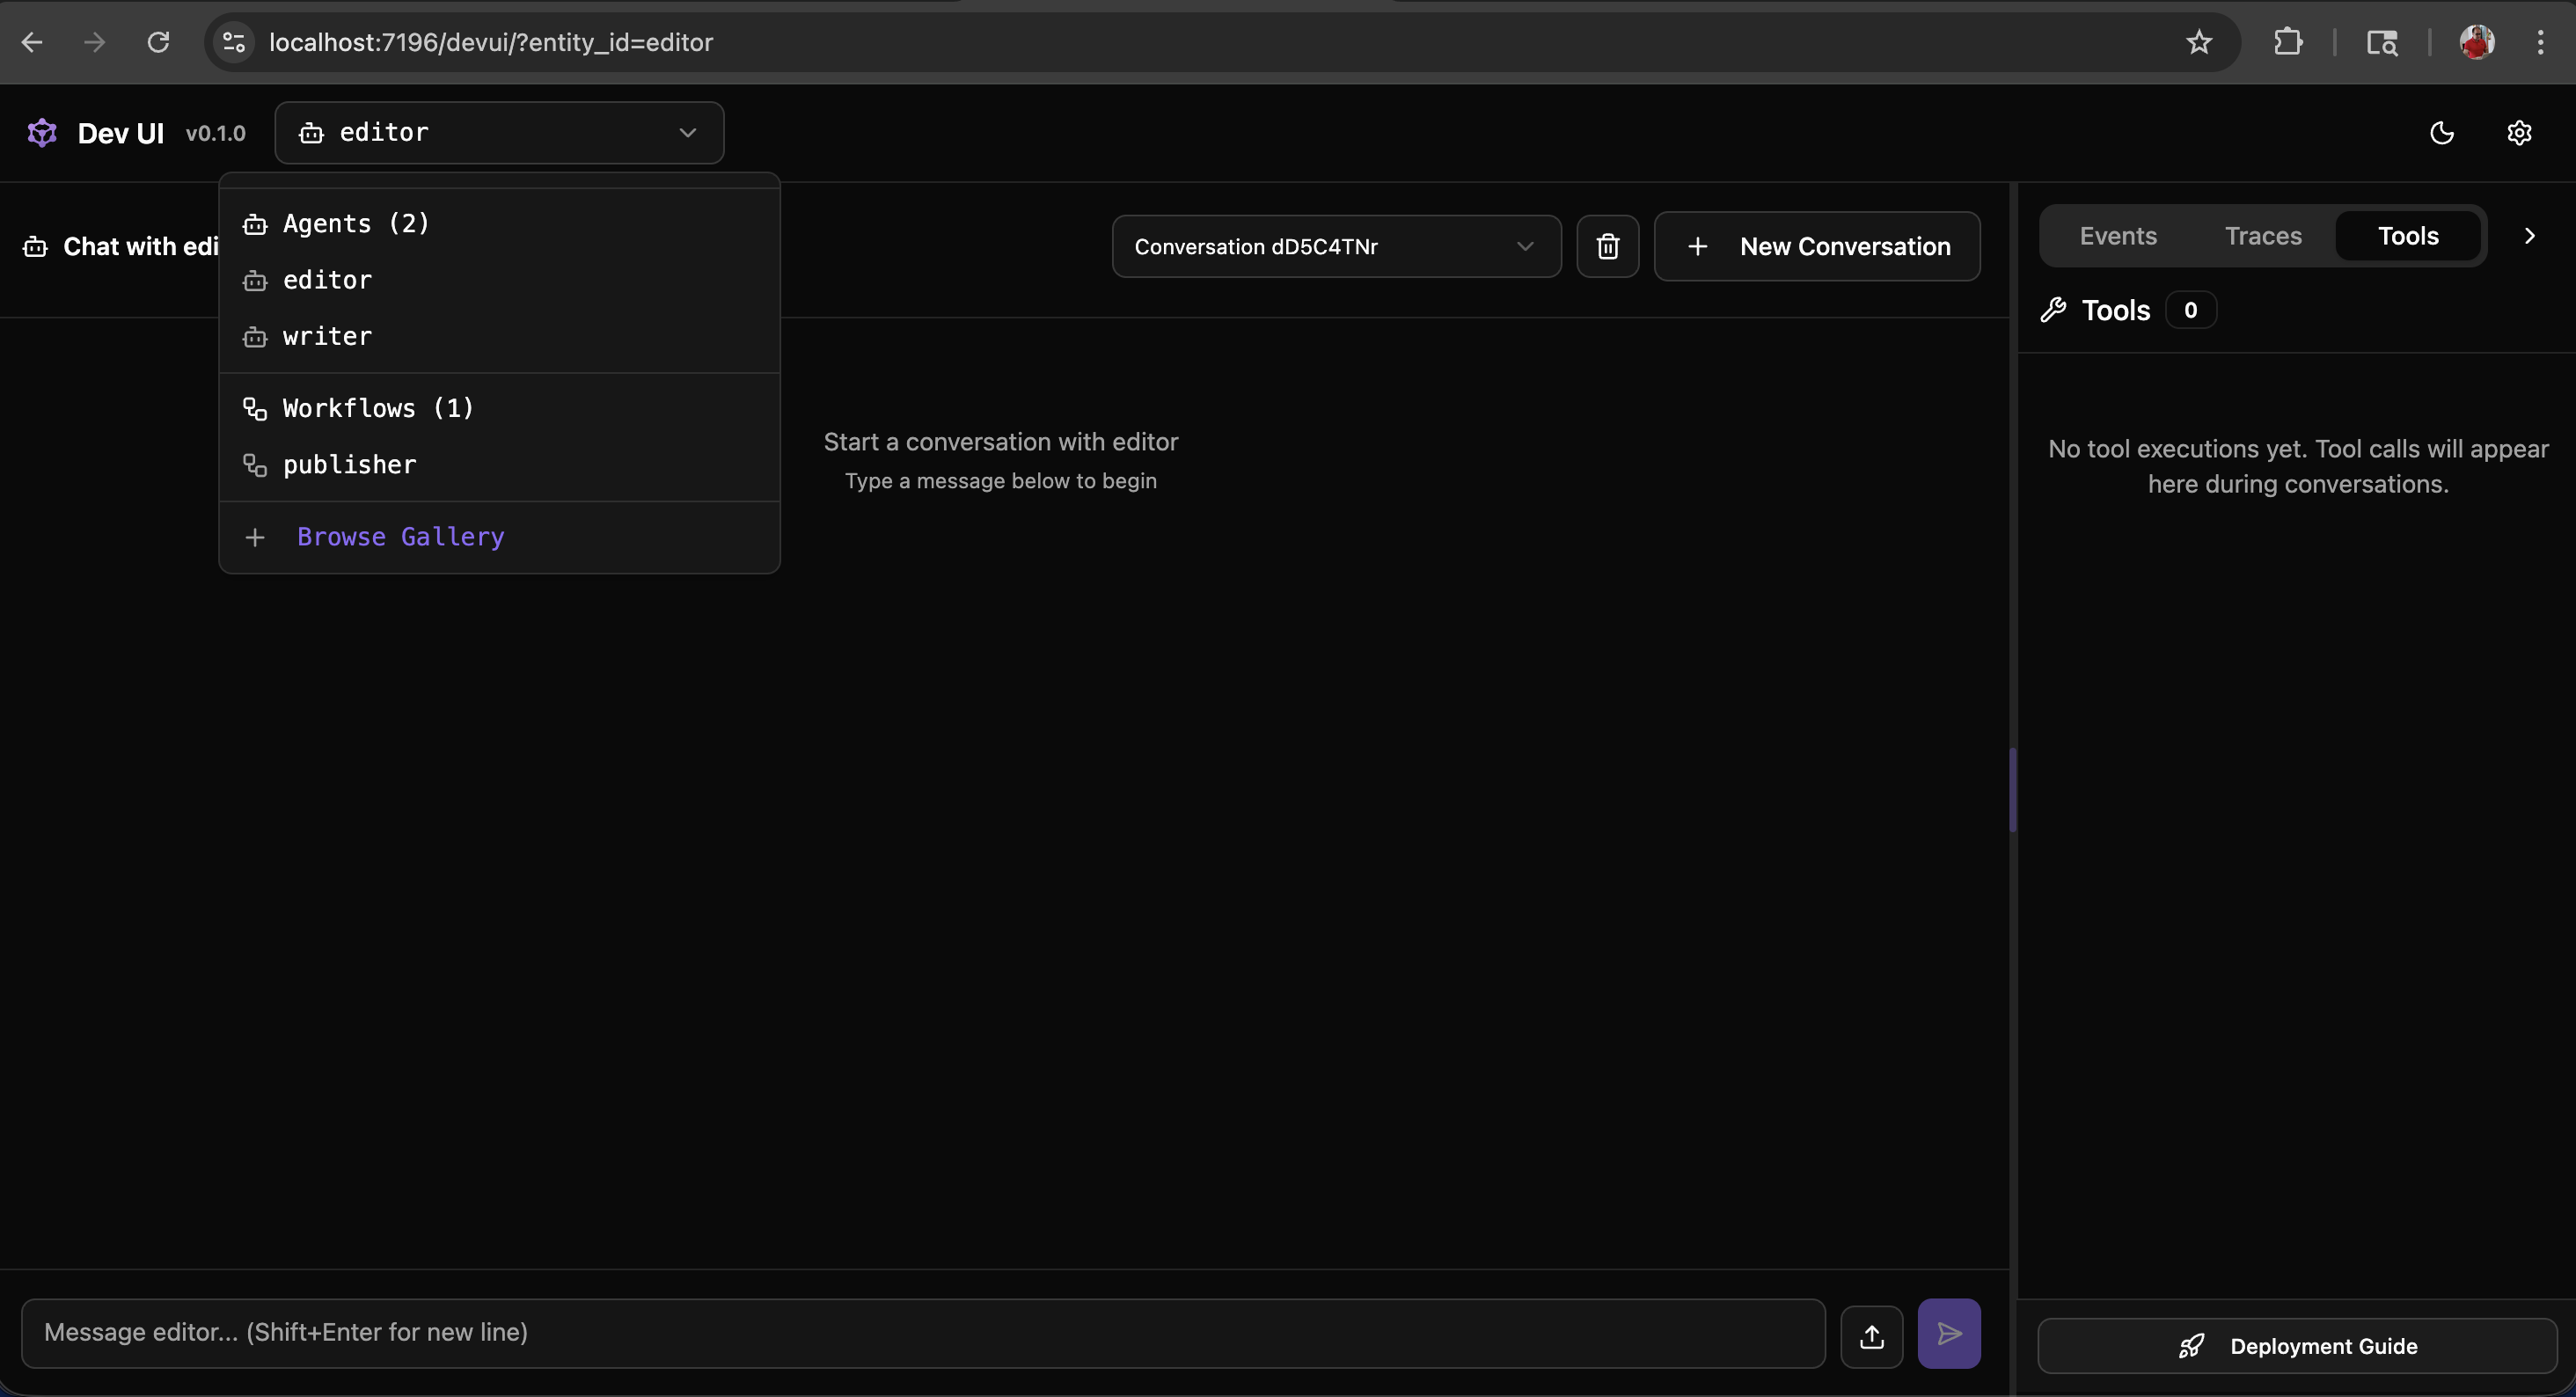Reload the page
Image resolution: width=2576 pixels, height=1397 pixels.
coord(158,42)
